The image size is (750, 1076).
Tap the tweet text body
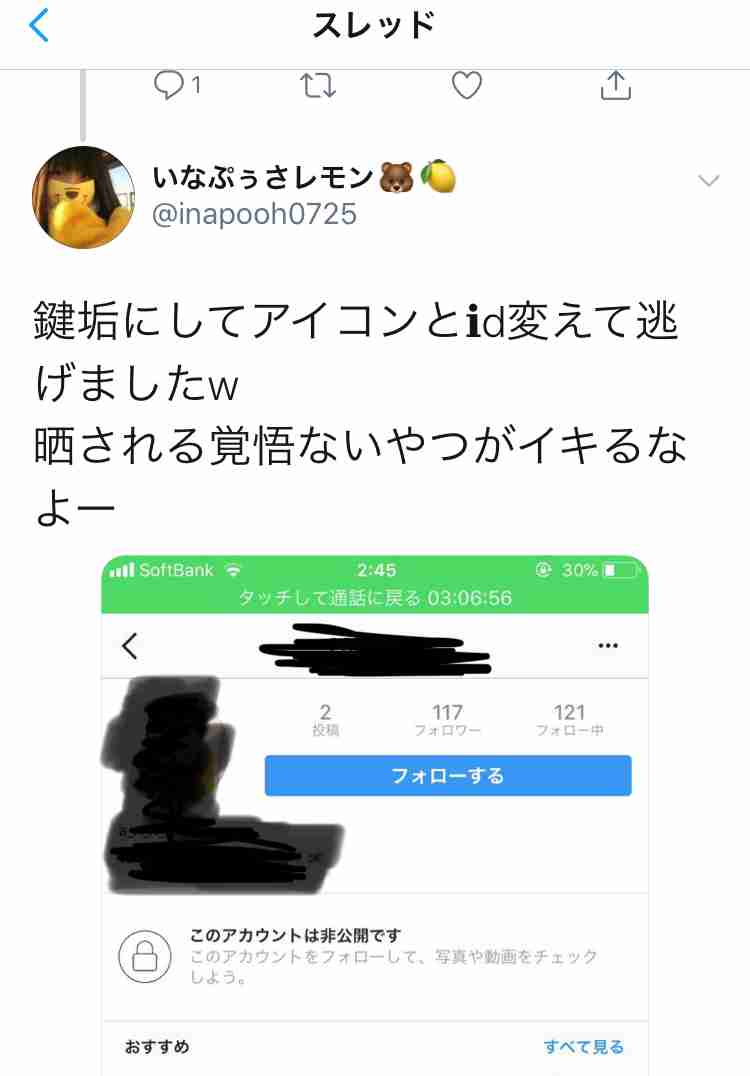tap(360, 414)
